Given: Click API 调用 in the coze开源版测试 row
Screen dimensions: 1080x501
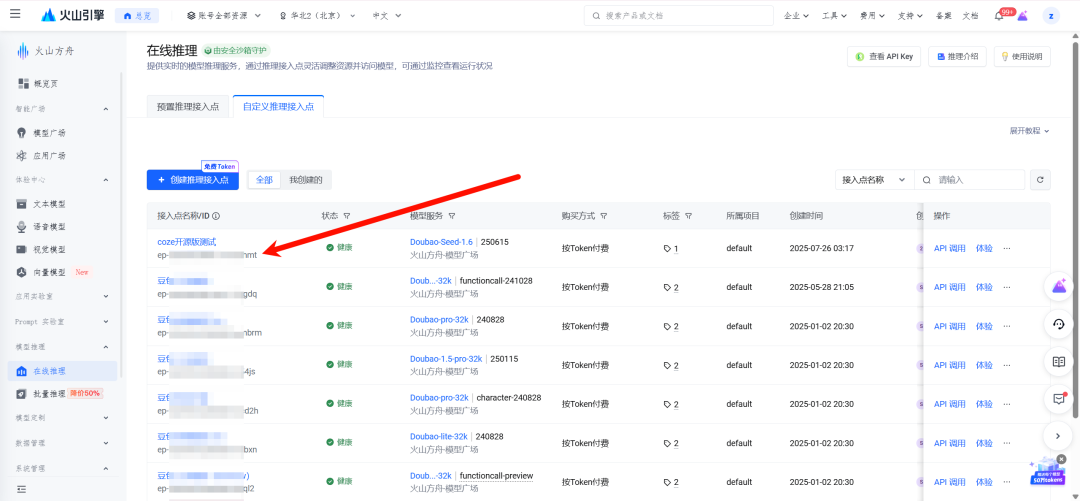Looking at the screenshot, I should click(950, 248).
